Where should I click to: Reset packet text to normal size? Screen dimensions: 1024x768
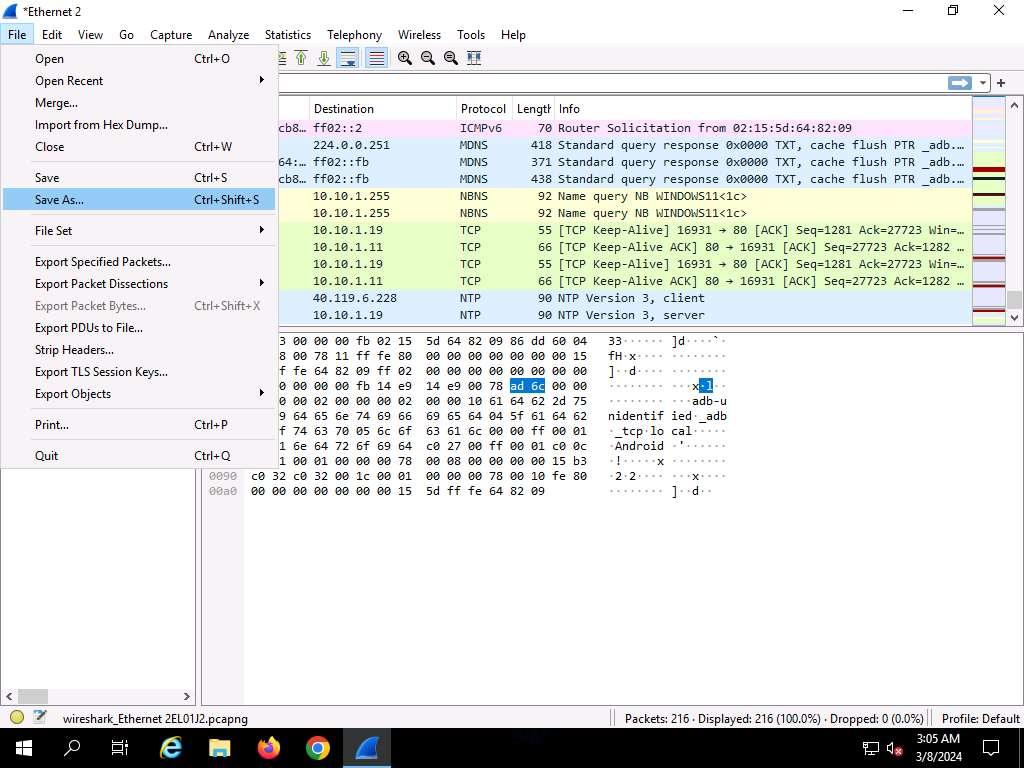click(451, 58)
